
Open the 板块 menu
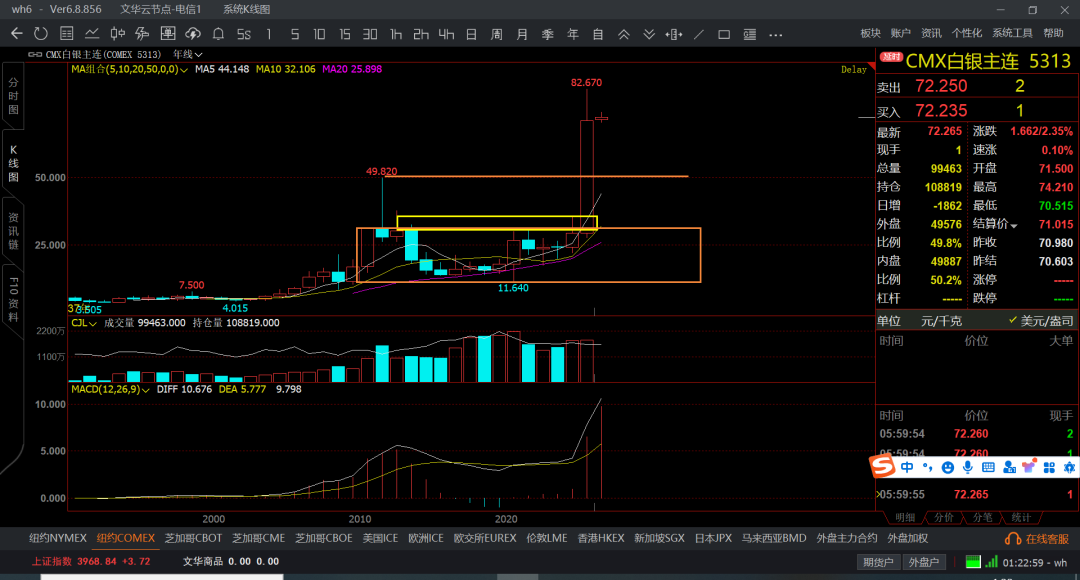871,33
